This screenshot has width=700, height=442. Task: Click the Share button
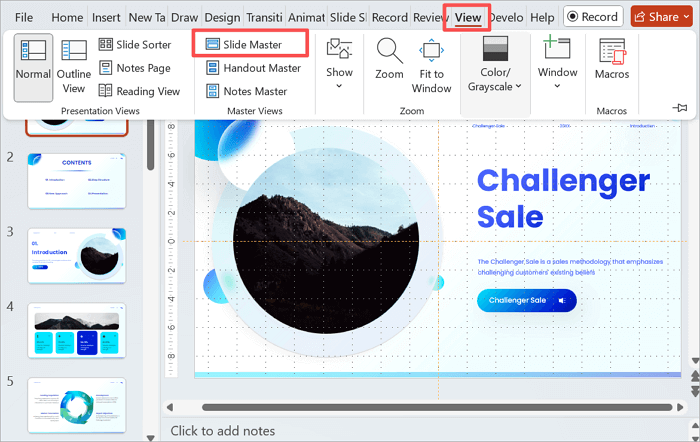tap(662, 17)
